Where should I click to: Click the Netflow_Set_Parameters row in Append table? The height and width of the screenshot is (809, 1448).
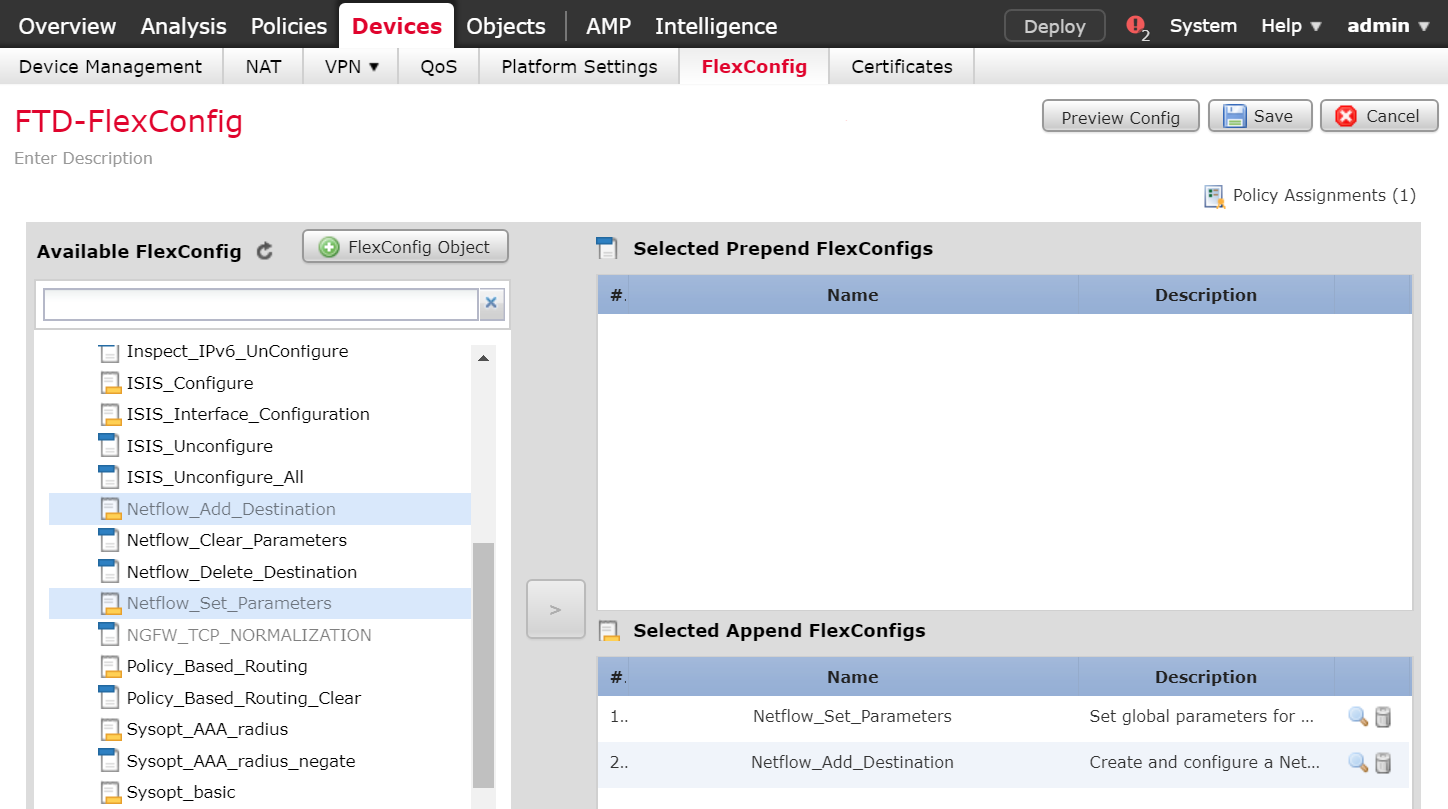pyautogui.click(x=1004, y=716)
